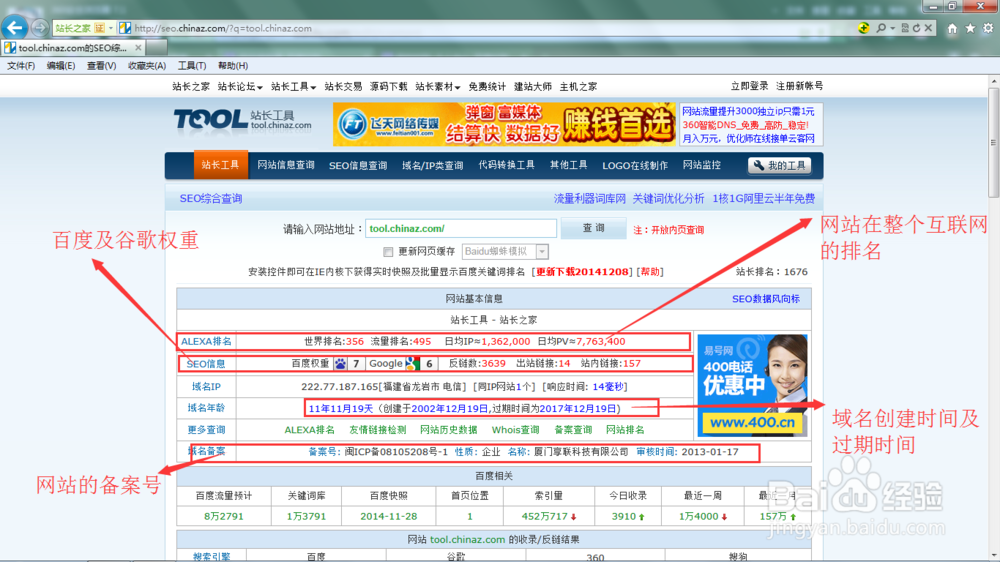
Task: Open favorites star icon
Action: (x=970, y=28)
